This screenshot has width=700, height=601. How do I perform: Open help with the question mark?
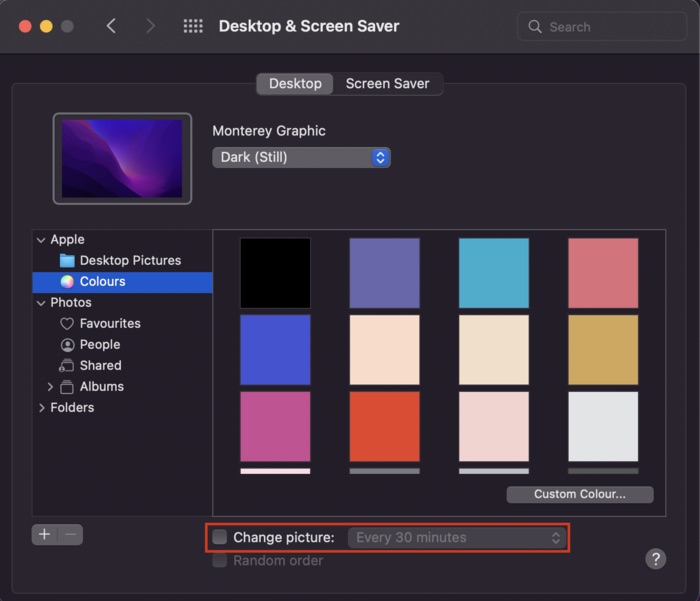point(655,559)
